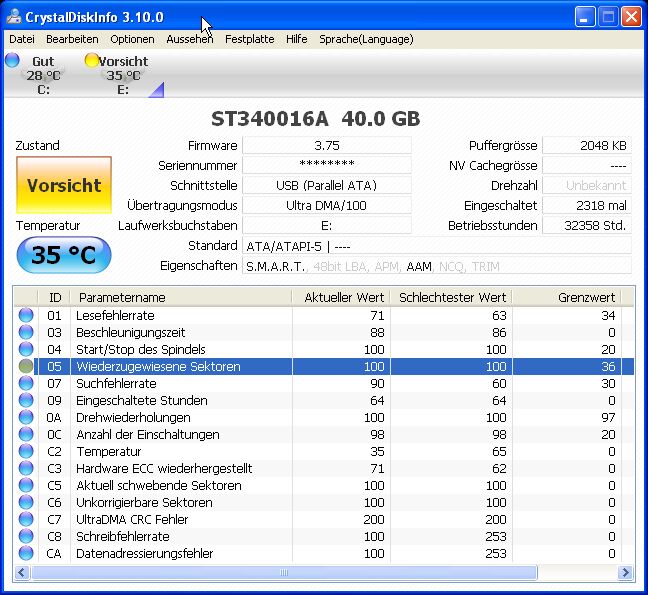
Task: Open the Sprache(Language) menu
Action: [x=366, y=39]
